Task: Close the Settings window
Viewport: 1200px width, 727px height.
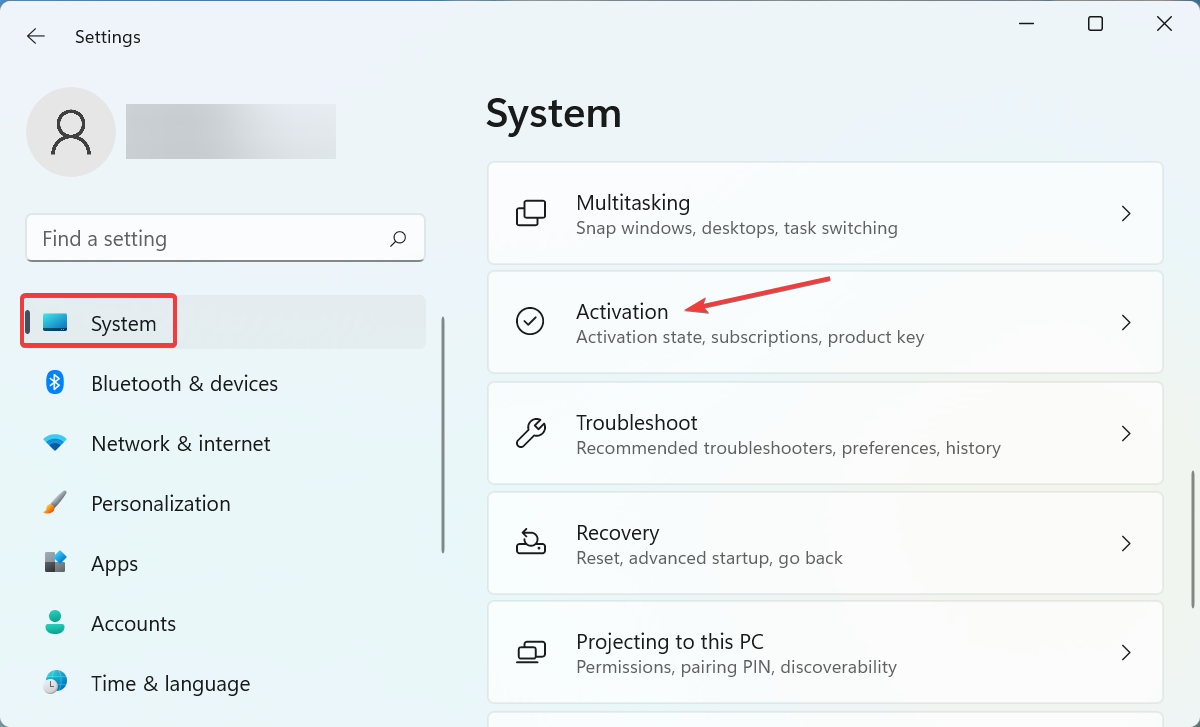Action: pyautogui.click(x=1165, y=24)
